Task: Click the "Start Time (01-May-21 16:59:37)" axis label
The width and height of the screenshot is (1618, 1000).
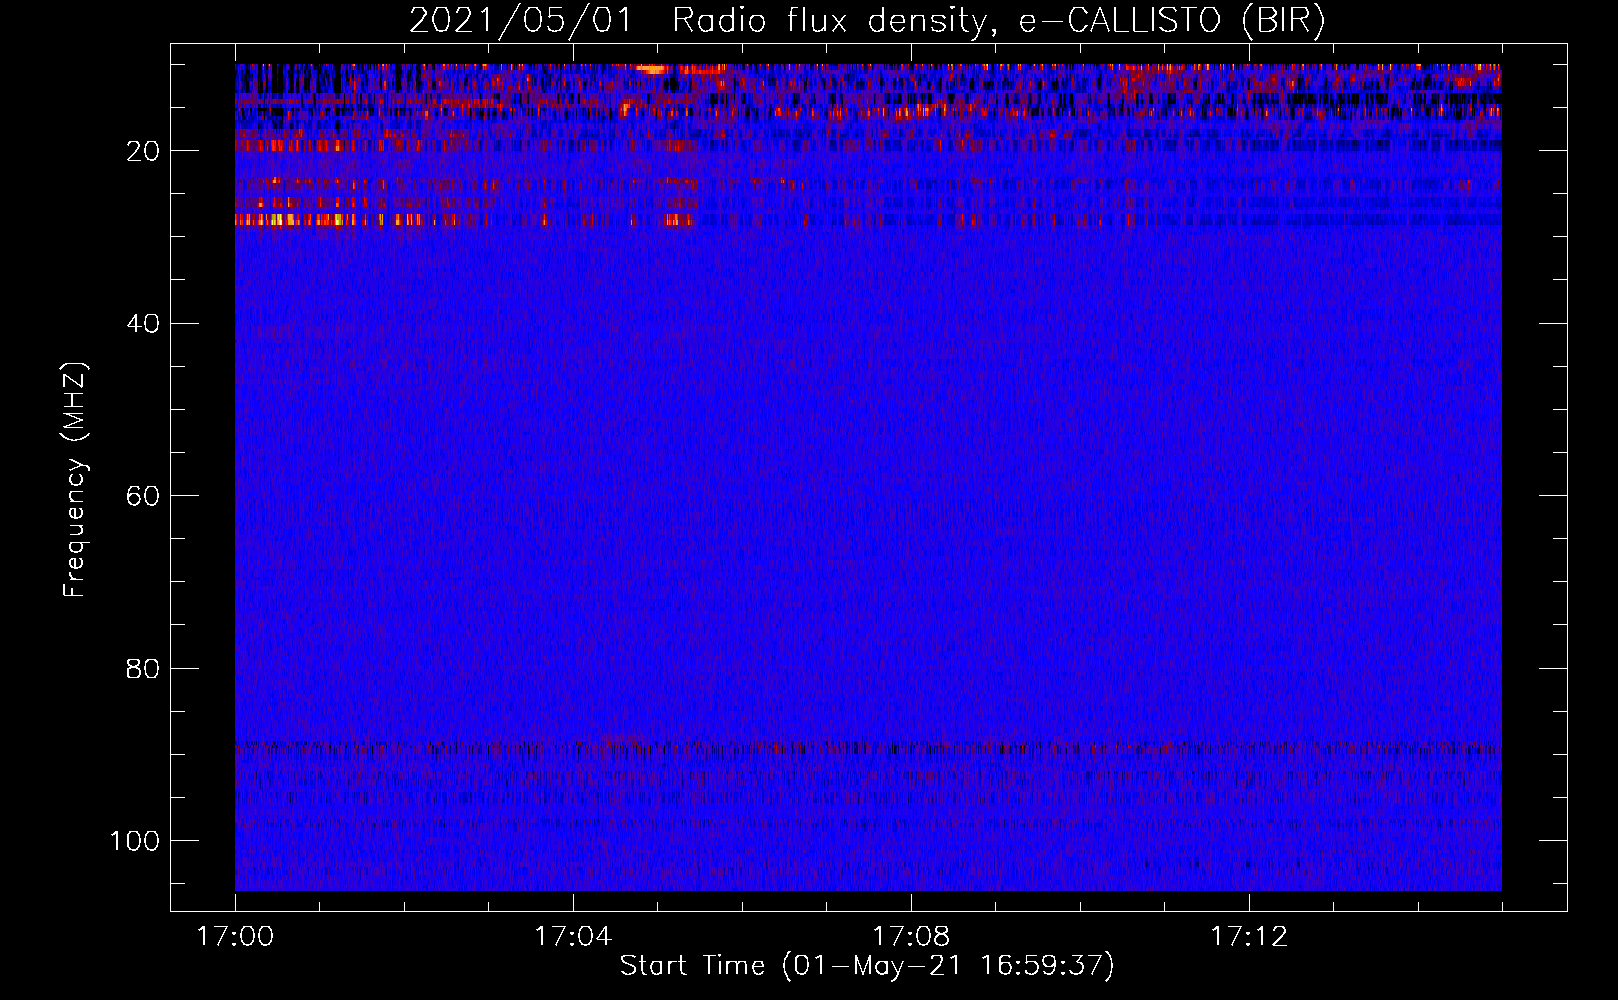Action: 867,966
